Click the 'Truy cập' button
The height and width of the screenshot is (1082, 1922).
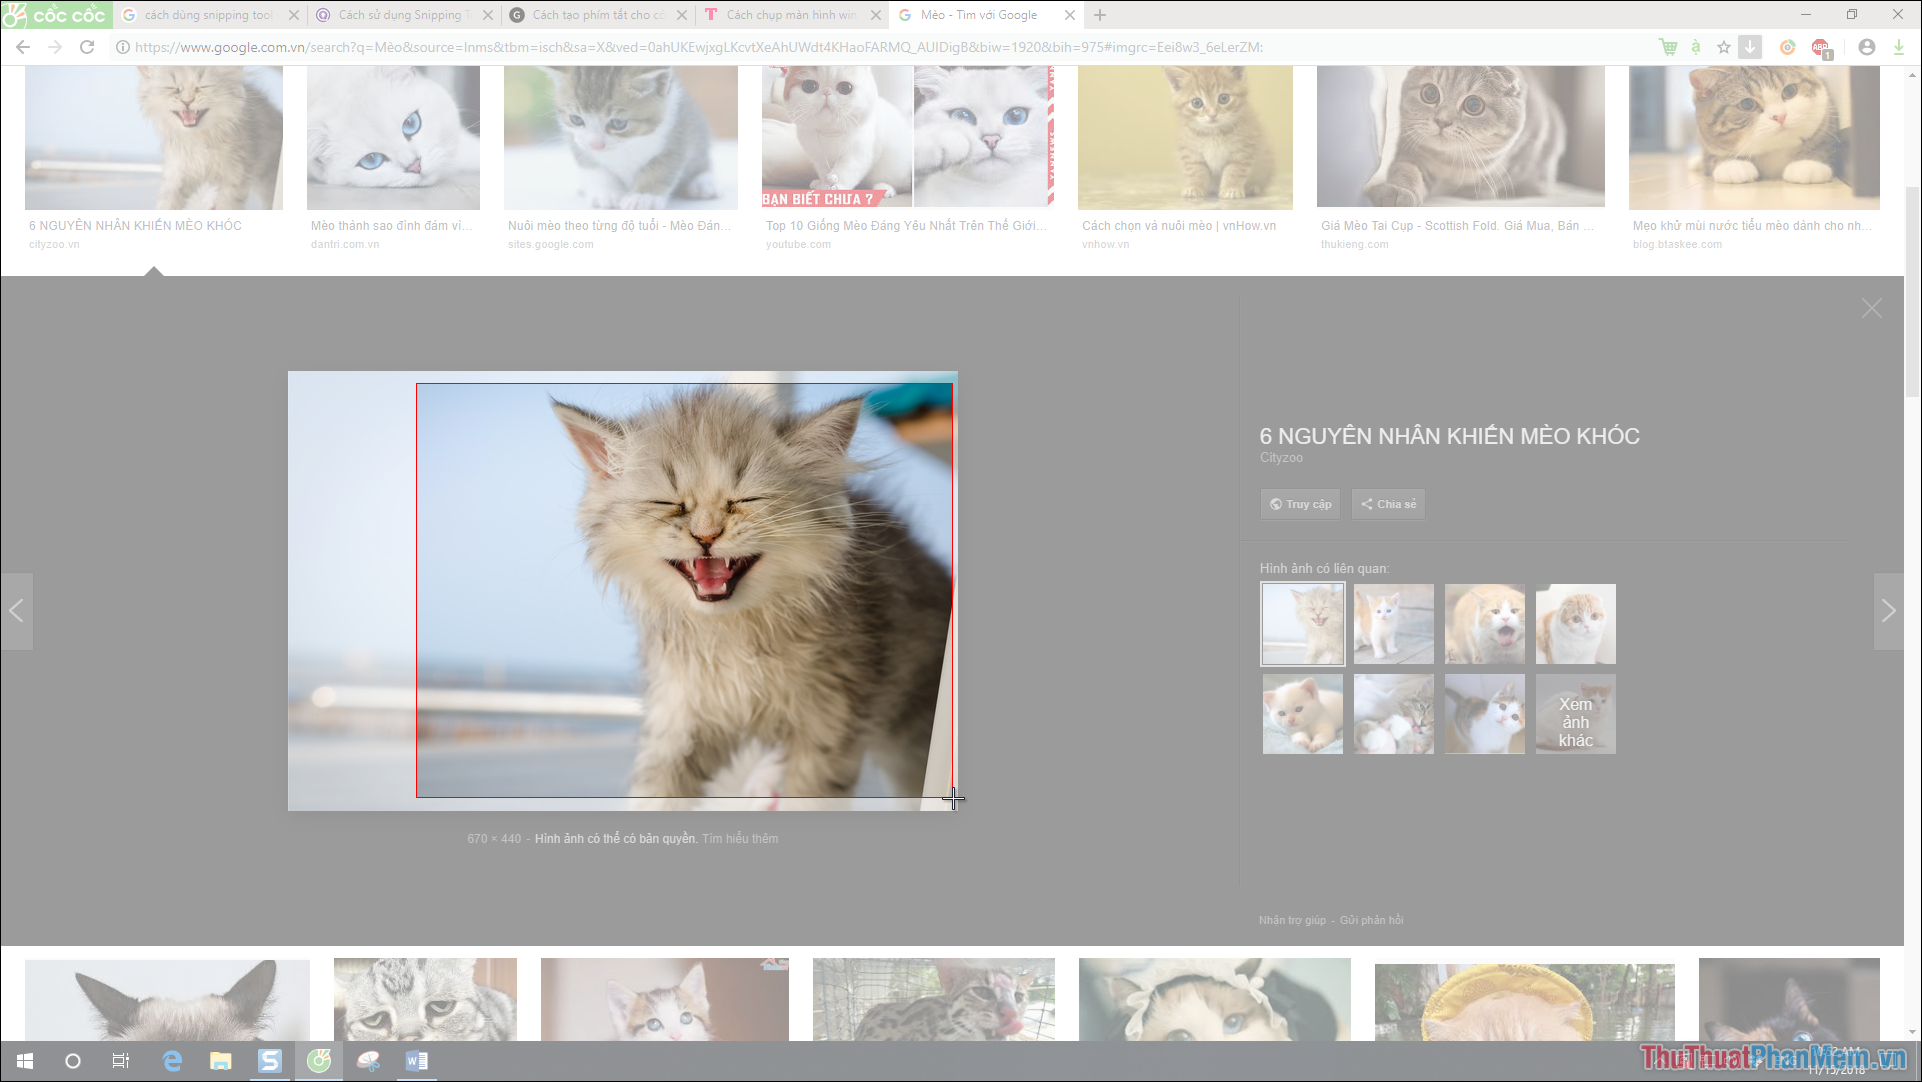(x=1299, y=504)
